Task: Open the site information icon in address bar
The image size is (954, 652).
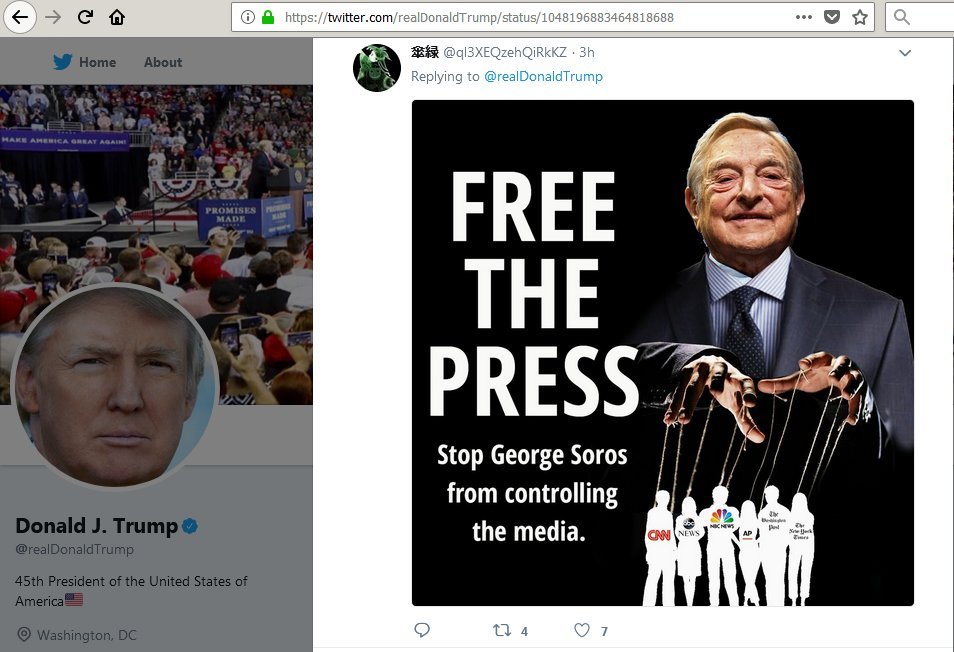Action: (248, 17)
